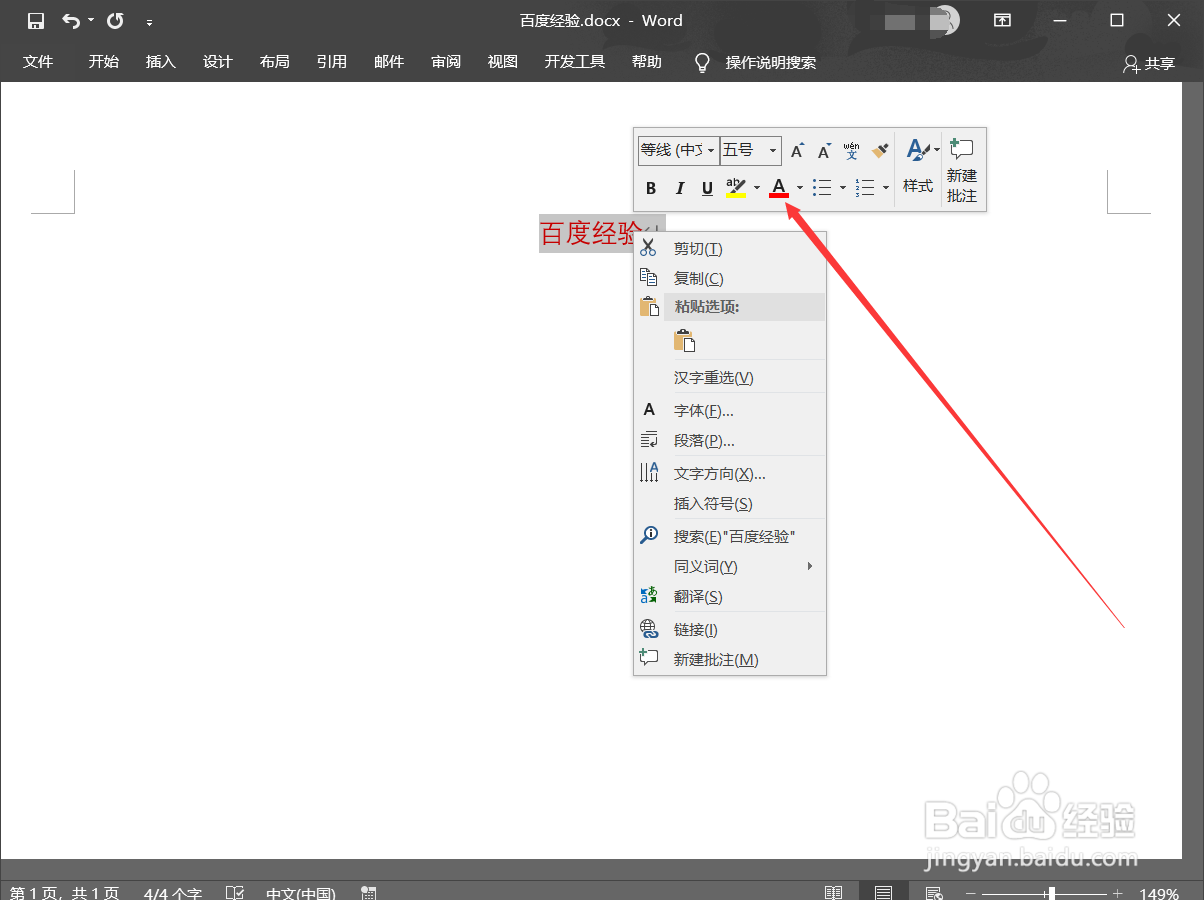Image resolution: width=1204 pixels, height=900 pixels.
Task: Click the Redo/Repeat icon
Action: pyautogui.click(x=116, y=21)
